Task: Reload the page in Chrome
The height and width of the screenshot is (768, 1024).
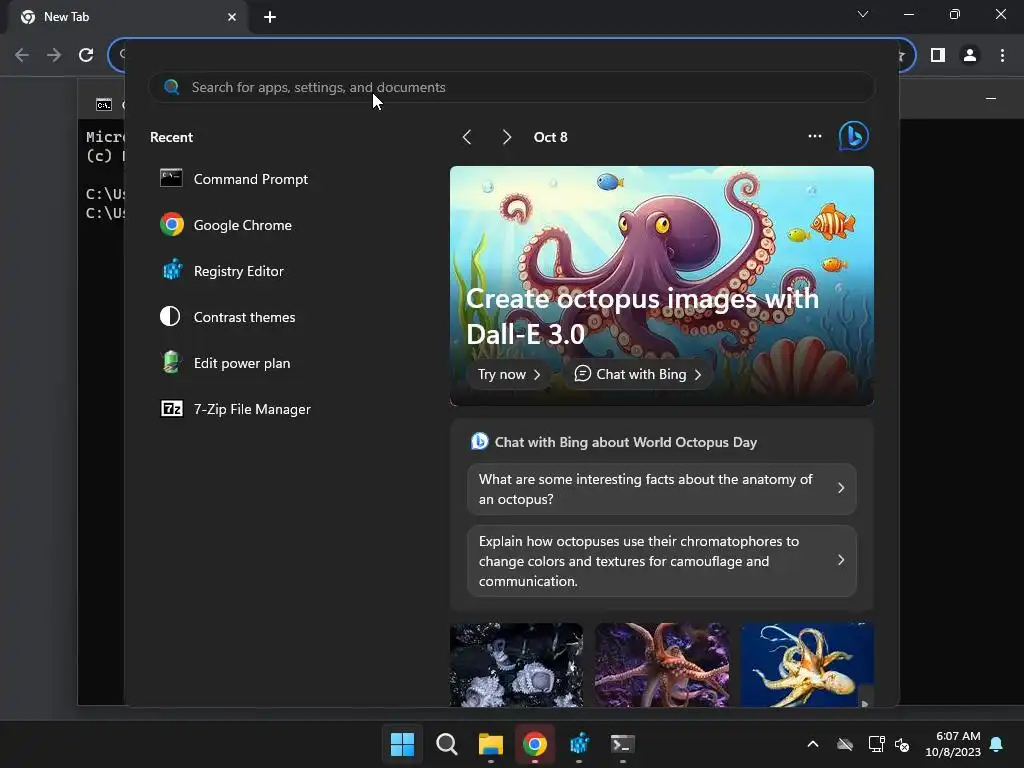Action: pos(86,55)
